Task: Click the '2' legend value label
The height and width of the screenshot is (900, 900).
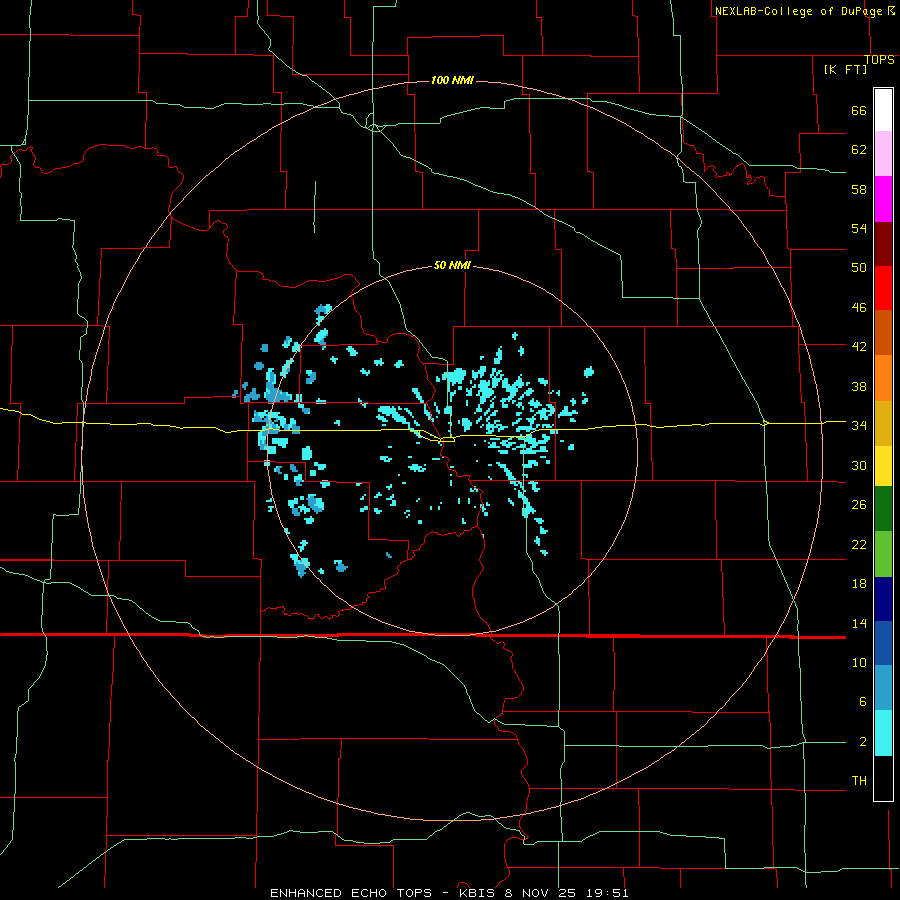Action: click(x=863, y=741)
